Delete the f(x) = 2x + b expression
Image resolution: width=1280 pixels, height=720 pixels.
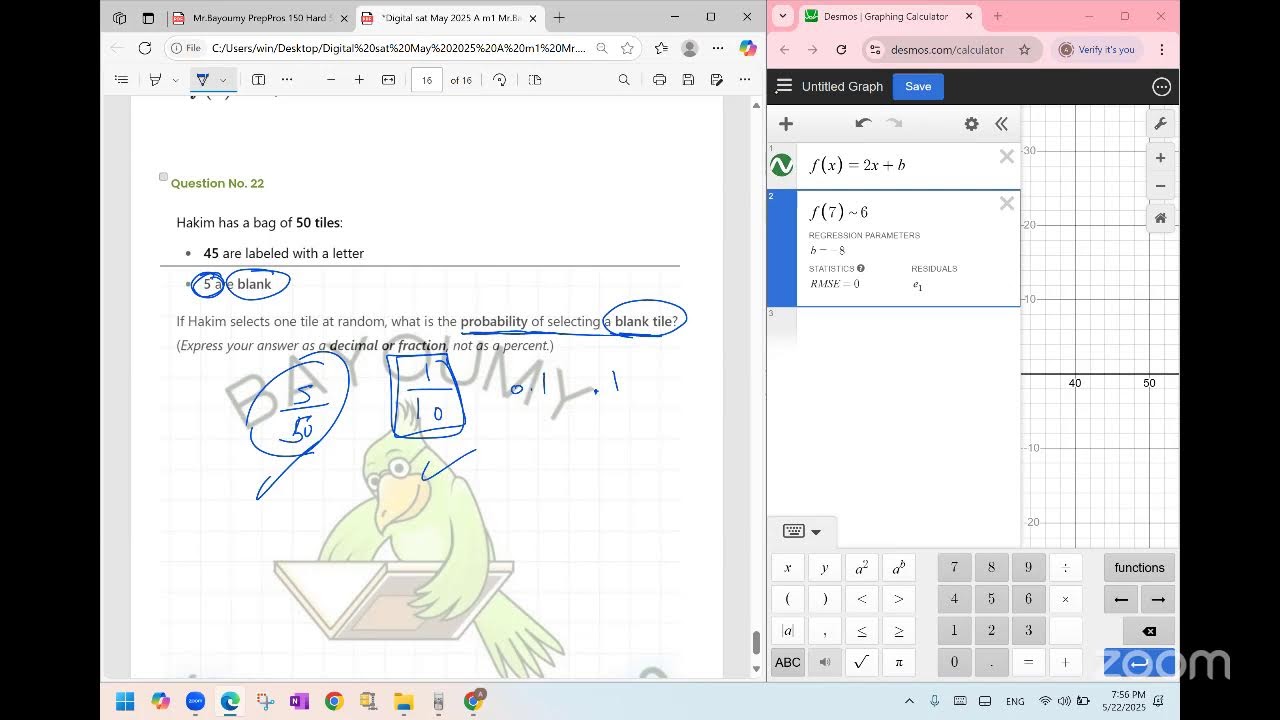coord(1007,156)
